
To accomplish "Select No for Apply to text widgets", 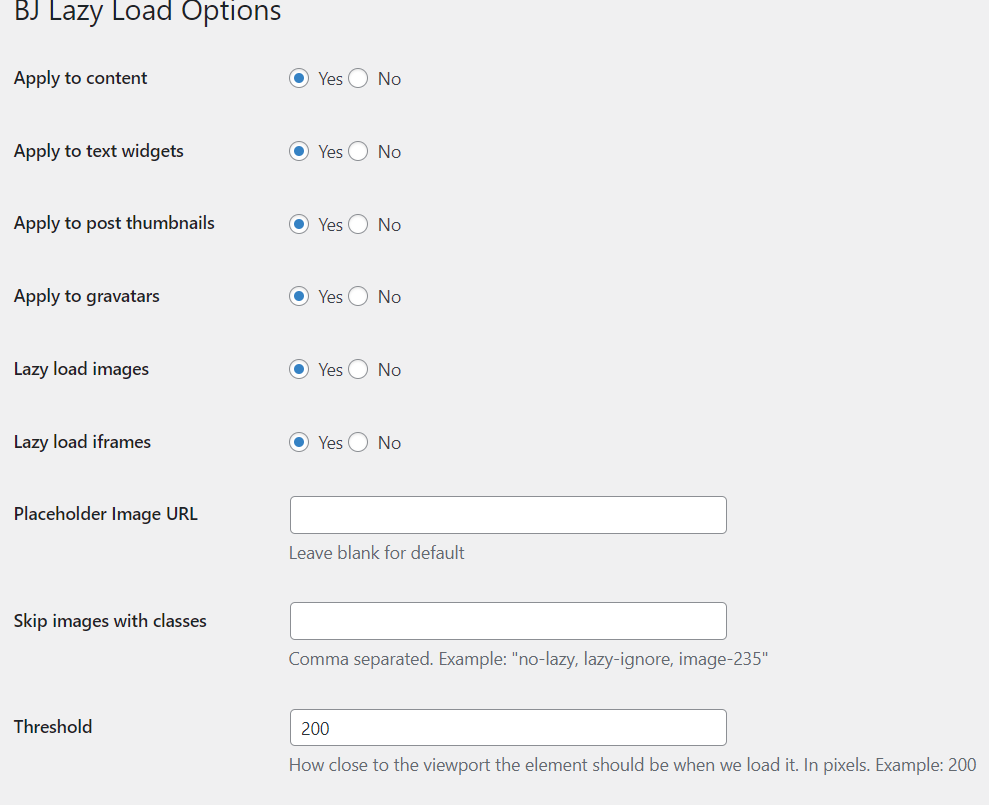I will pyautogui.click(x=358, y=151).
